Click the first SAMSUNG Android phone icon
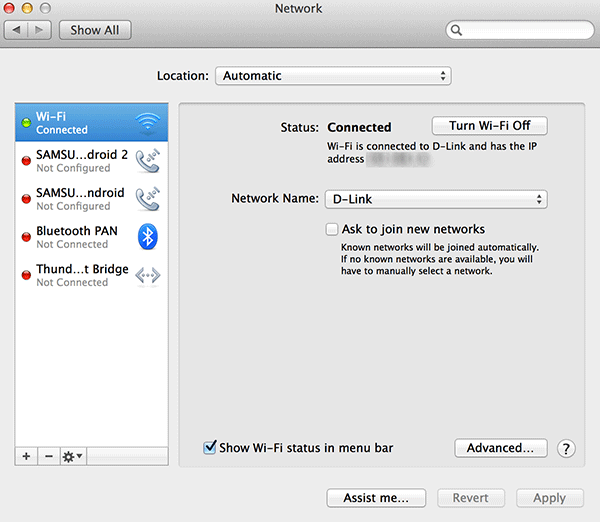 [148, 161]
